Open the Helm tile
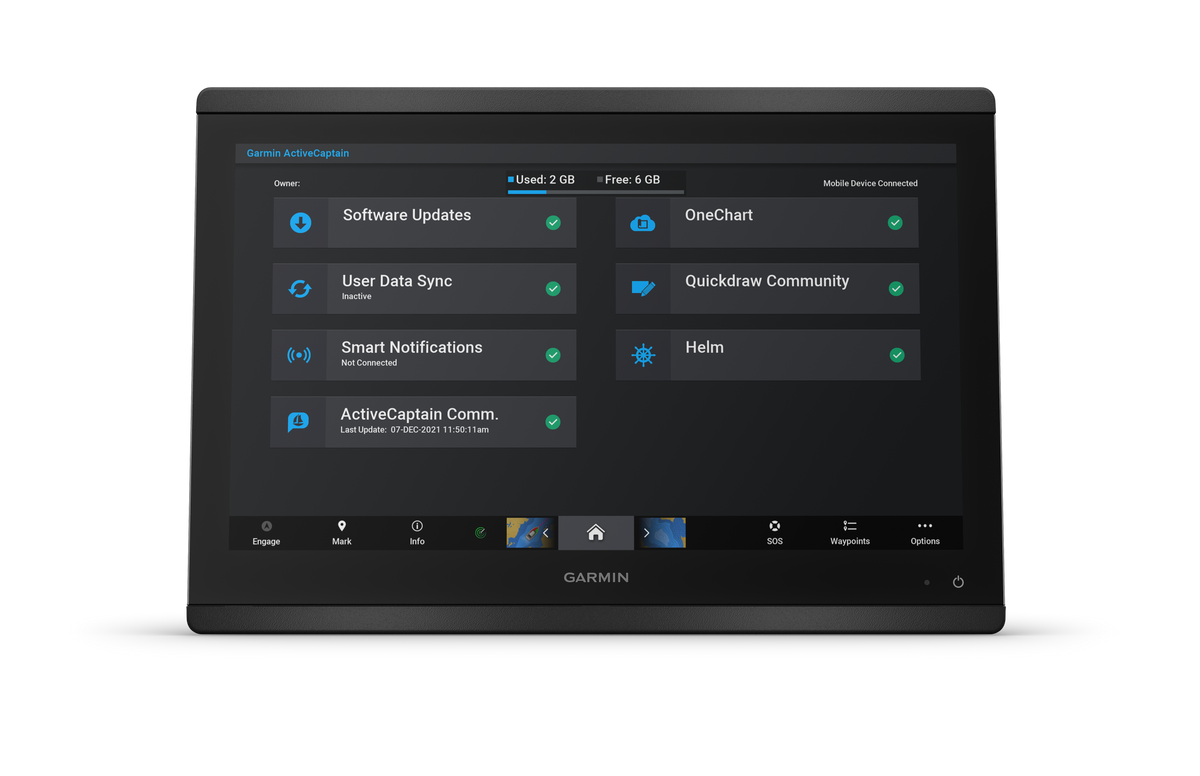 coord(768,355)
